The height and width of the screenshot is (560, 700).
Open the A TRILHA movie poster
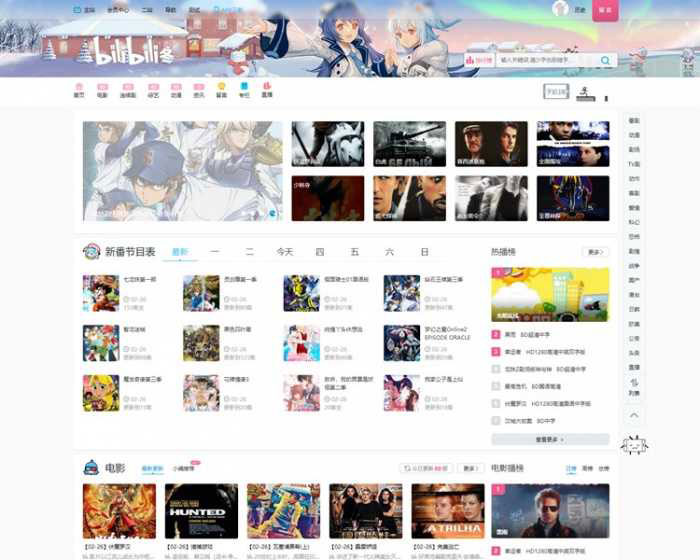(x=448, y=511)
